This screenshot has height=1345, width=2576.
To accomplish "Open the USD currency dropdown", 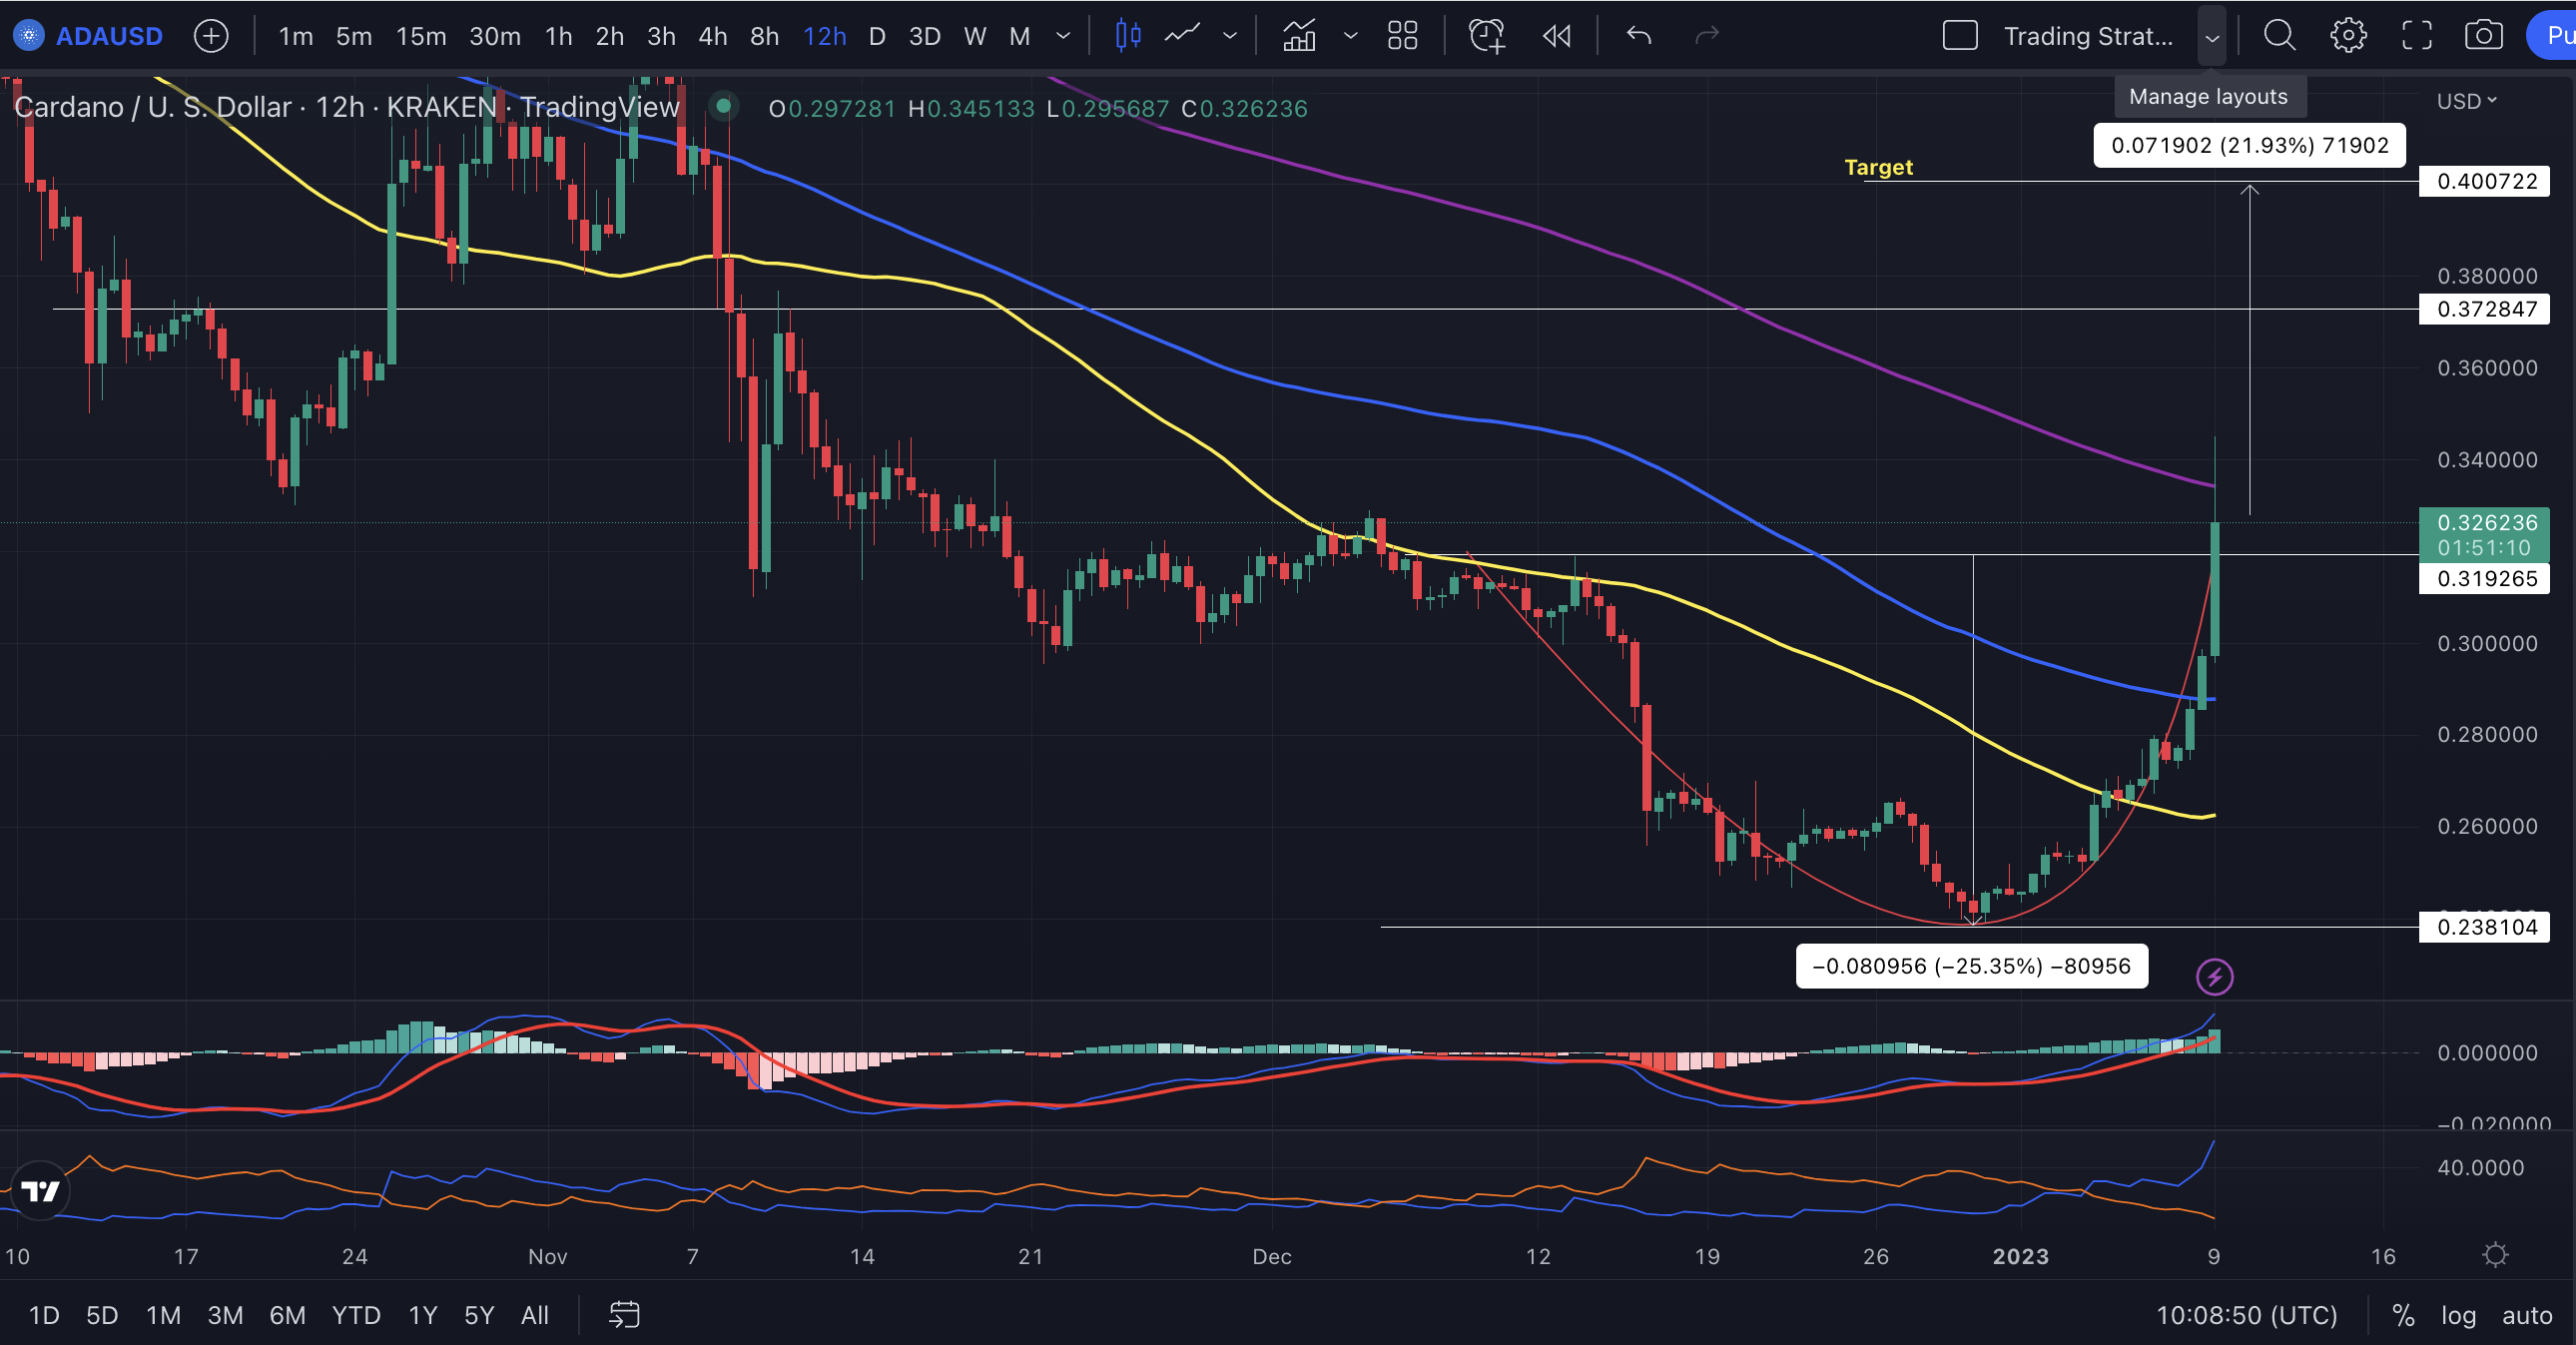I will pyautogui.click(x=2467, y=101).
